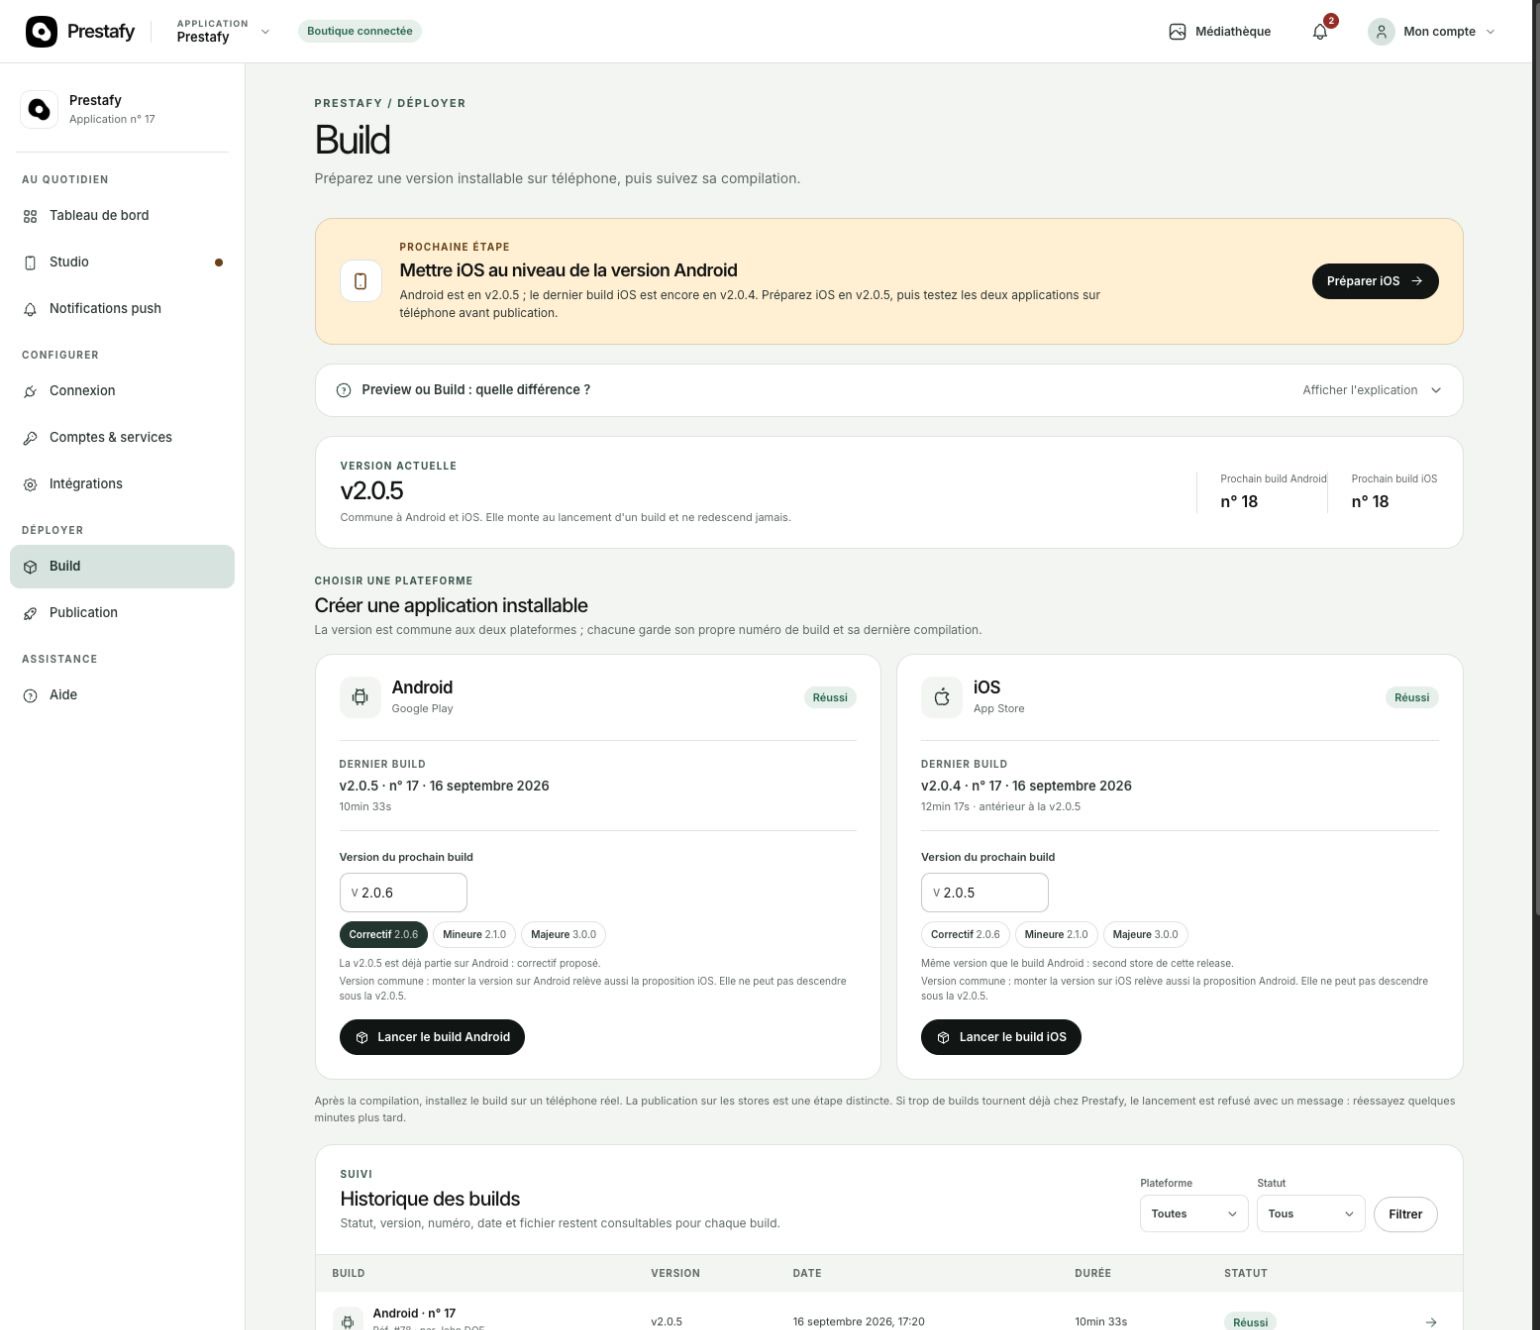
Task: Click the Comptes & services key icon
Action: pyautogui.click(x=30, y=438)
